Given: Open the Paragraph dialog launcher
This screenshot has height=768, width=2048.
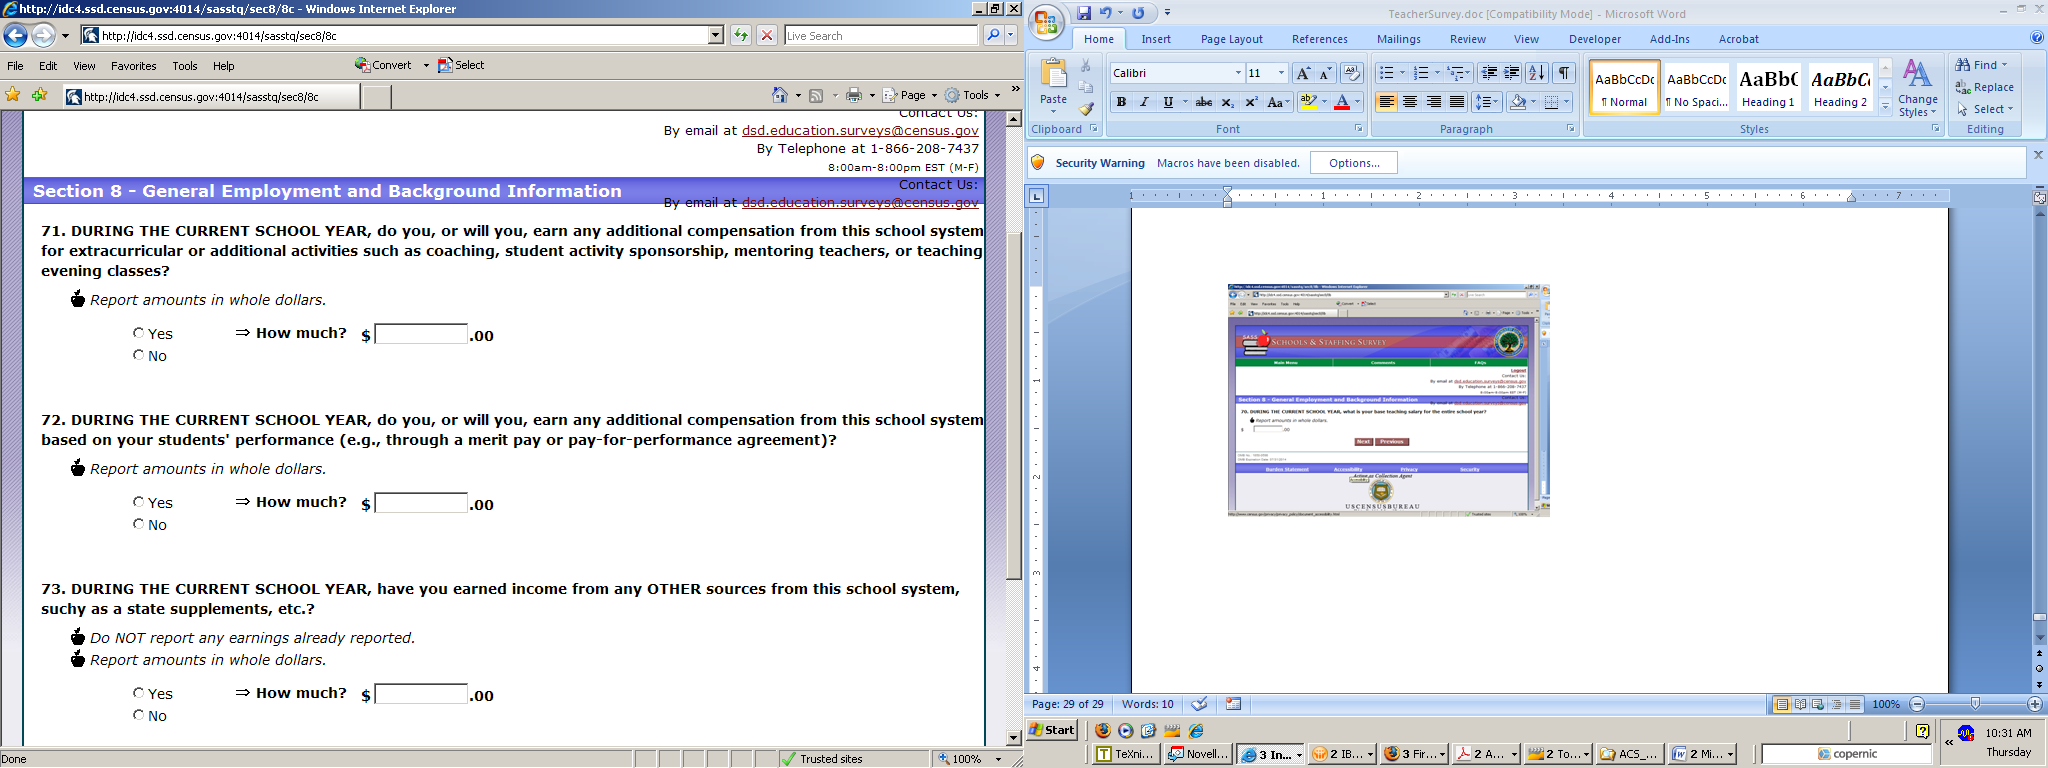Looking at the screenshot, I should pyautogui.click(x=1570, y=129).
